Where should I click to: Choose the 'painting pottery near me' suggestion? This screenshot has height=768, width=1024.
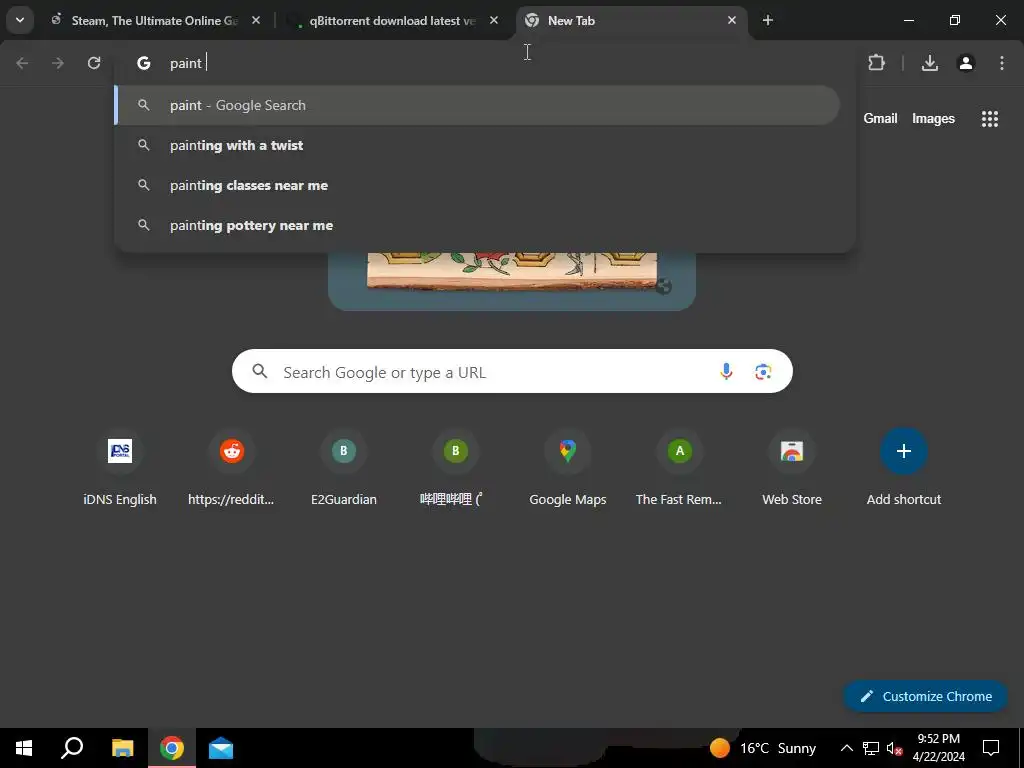477,225
